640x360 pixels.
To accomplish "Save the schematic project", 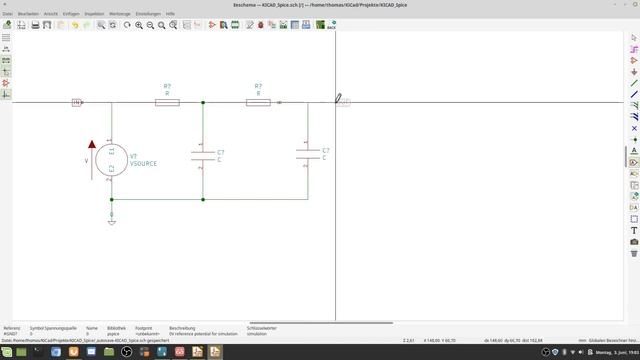I will click(7, 25).
